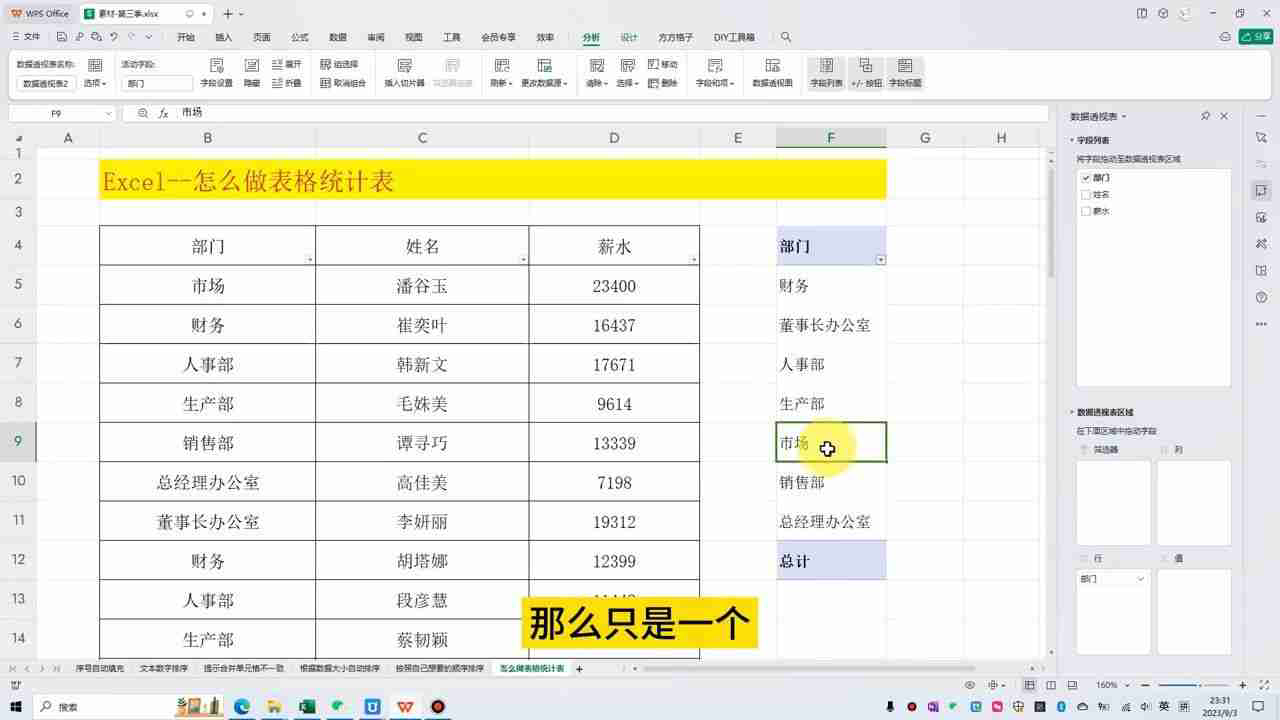Click the save icon in quick access toolbar
This screenshot has height=720, width=1280.
[62, 37]
